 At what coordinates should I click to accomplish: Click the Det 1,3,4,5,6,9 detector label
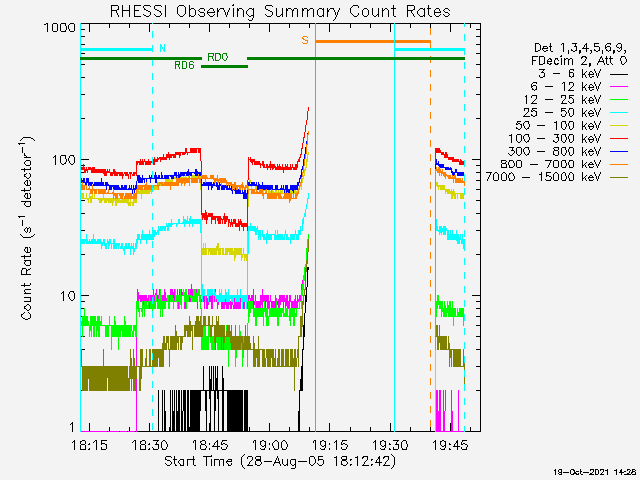coord(580,49)
